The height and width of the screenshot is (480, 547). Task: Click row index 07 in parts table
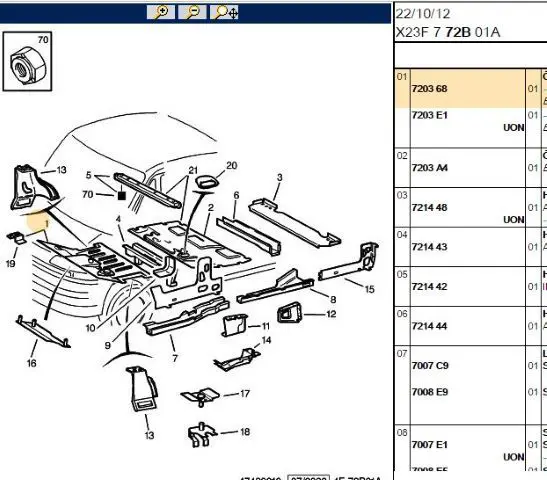[402, 354]
